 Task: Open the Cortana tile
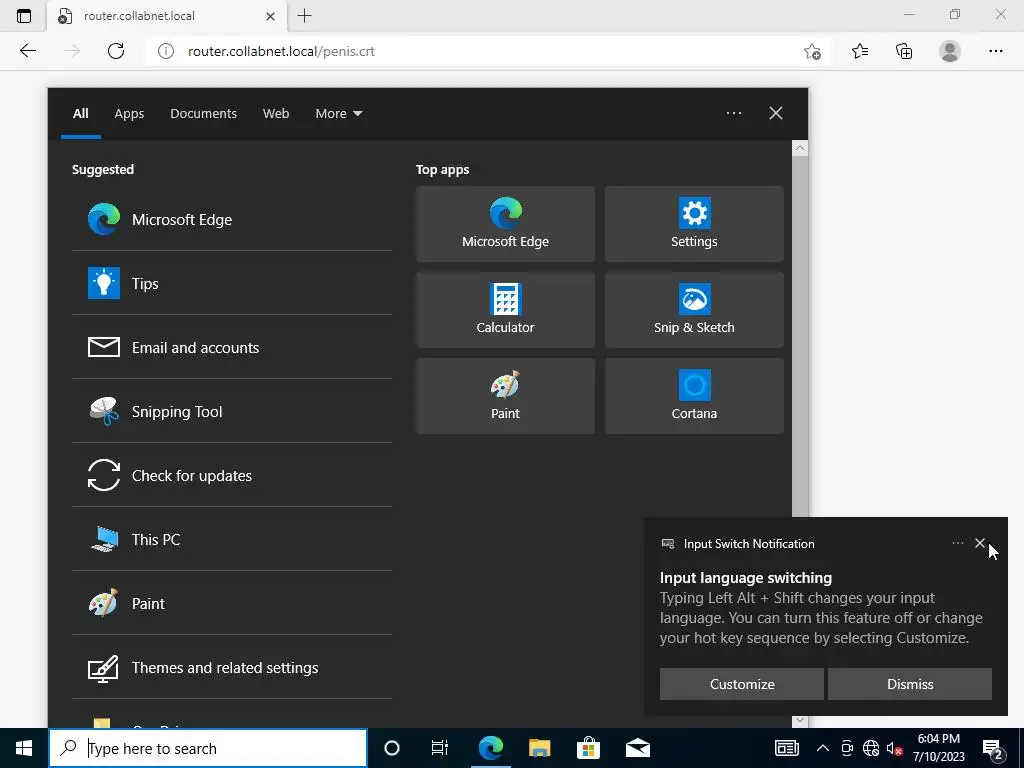click(694, 396)
